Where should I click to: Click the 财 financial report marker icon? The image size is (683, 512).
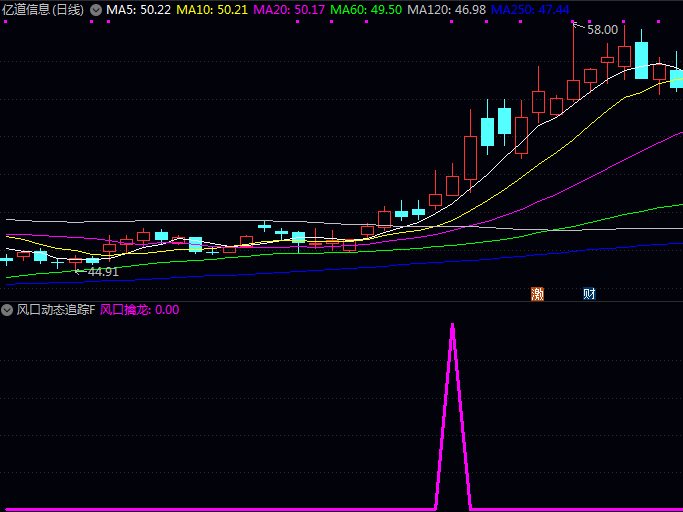590,294
